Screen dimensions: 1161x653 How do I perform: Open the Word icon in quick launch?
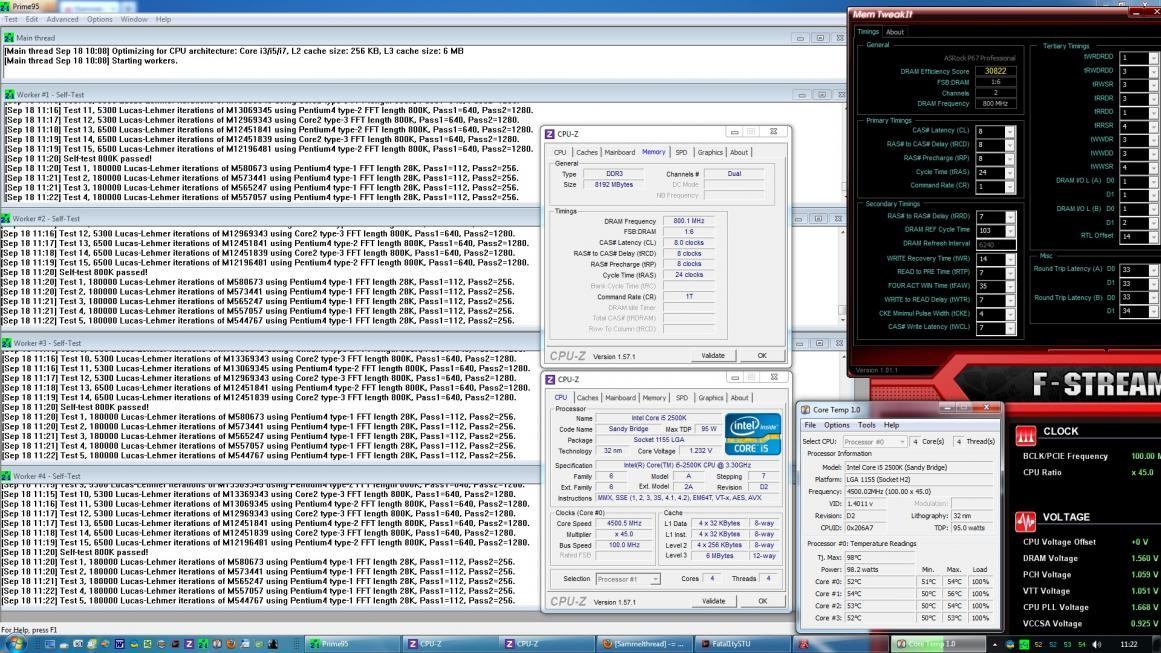tap(119, 644)
